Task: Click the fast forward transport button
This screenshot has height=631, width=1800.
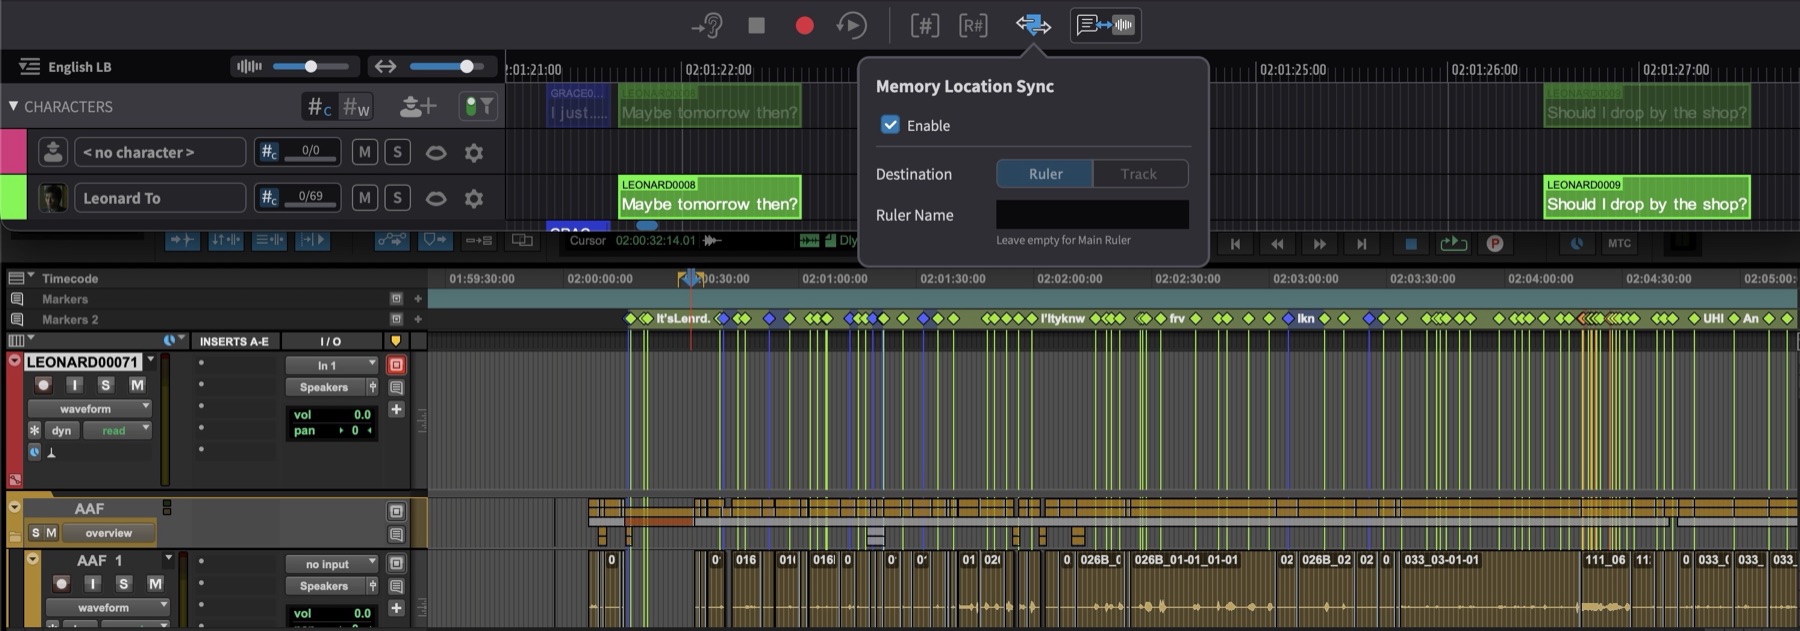Action: click(1319, 244)
